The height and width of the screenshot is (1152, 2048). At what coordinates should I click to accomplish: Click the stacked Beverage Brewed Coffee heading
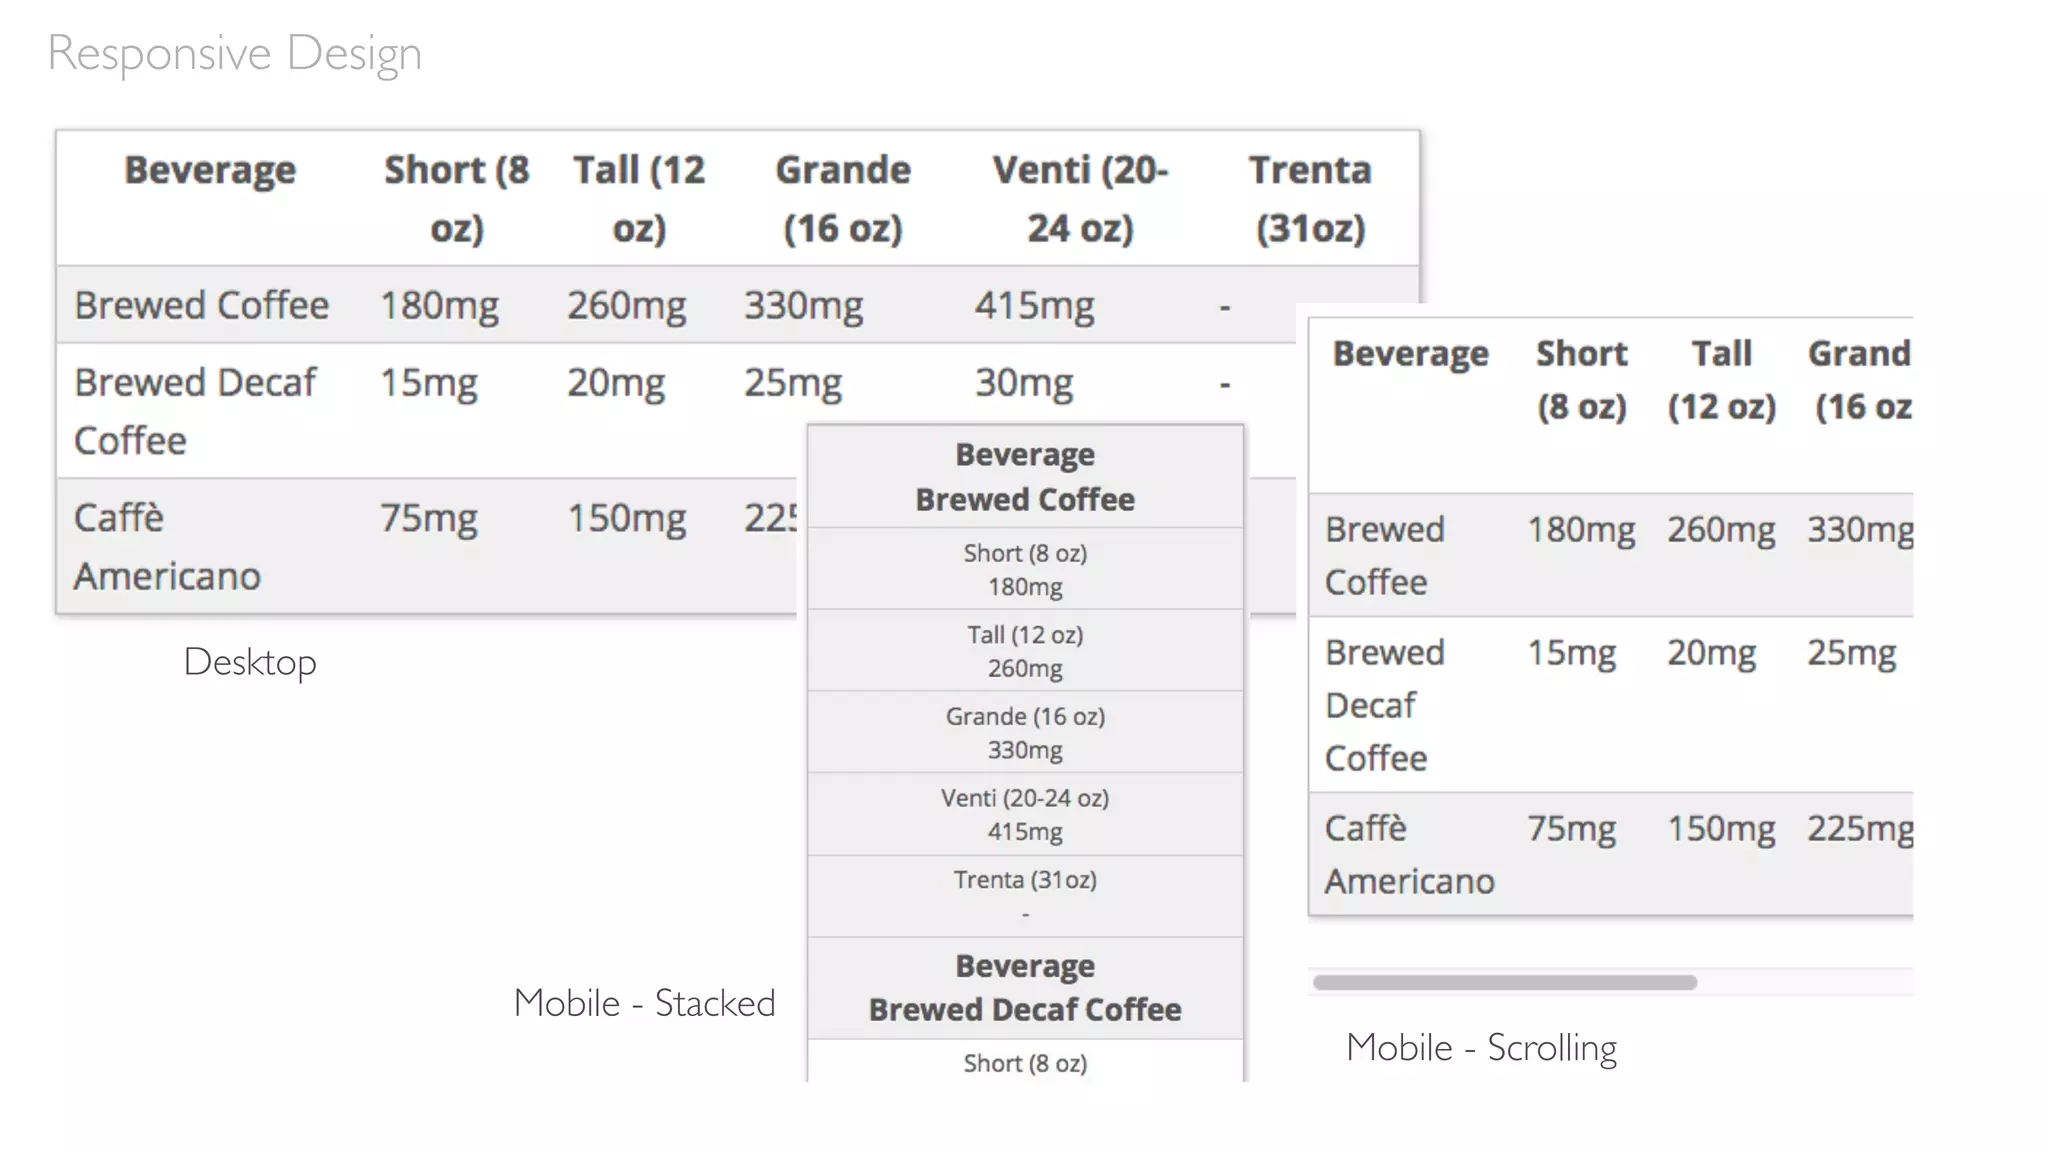(x=1025, y=477)
